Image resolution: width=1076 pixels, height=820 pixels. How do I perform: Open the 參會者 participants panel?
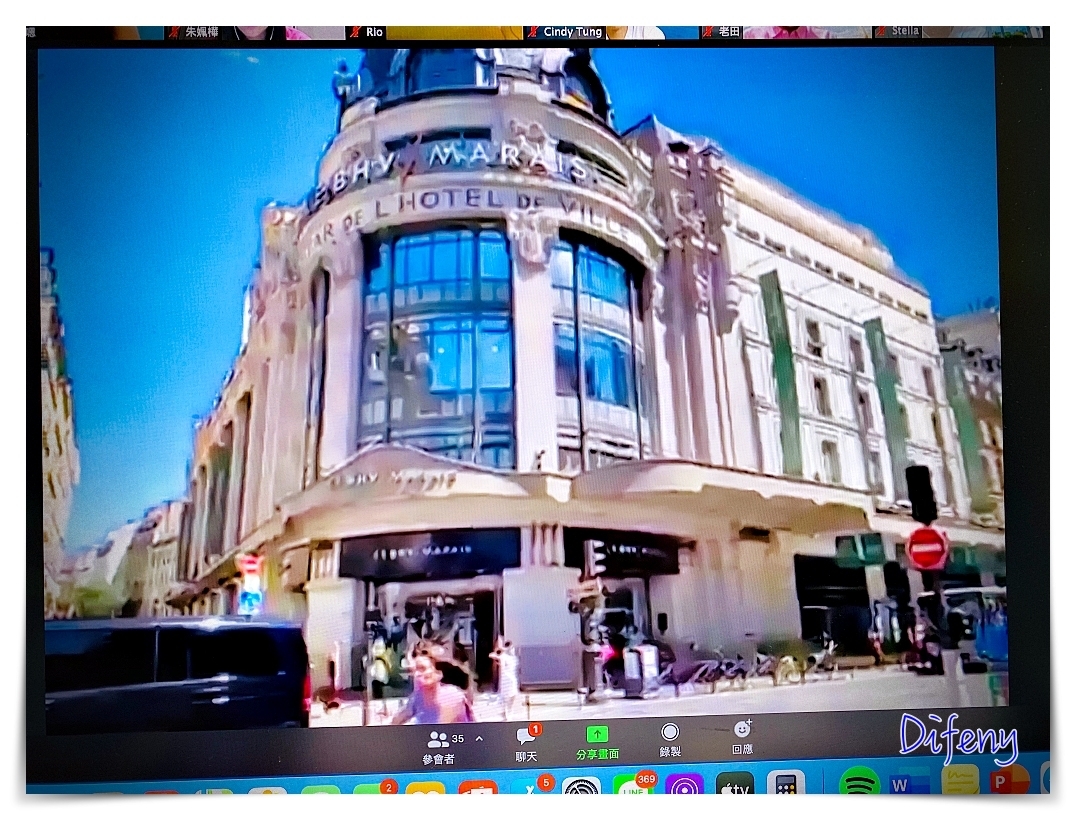click(445, 746)
